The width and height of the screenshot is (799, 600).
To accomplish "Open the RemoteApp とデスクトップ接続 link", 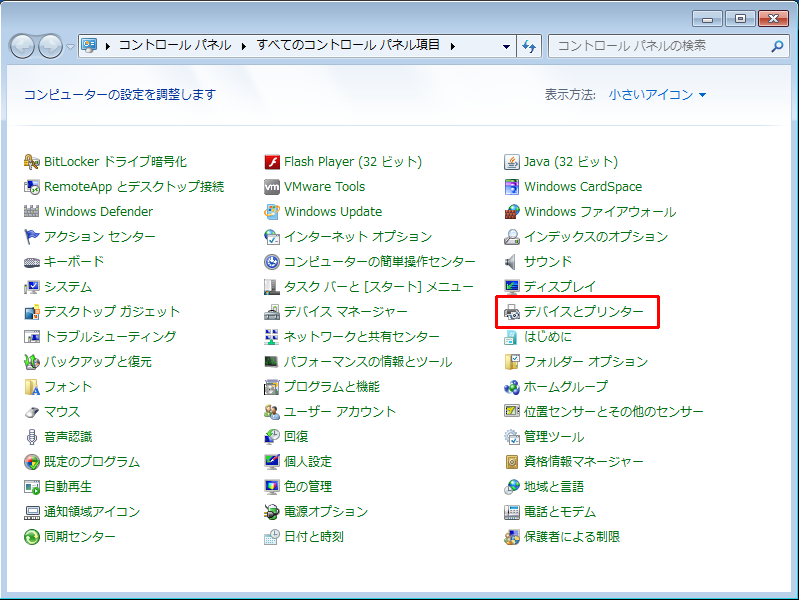I will pyautogui.click(x=134, y=187).
